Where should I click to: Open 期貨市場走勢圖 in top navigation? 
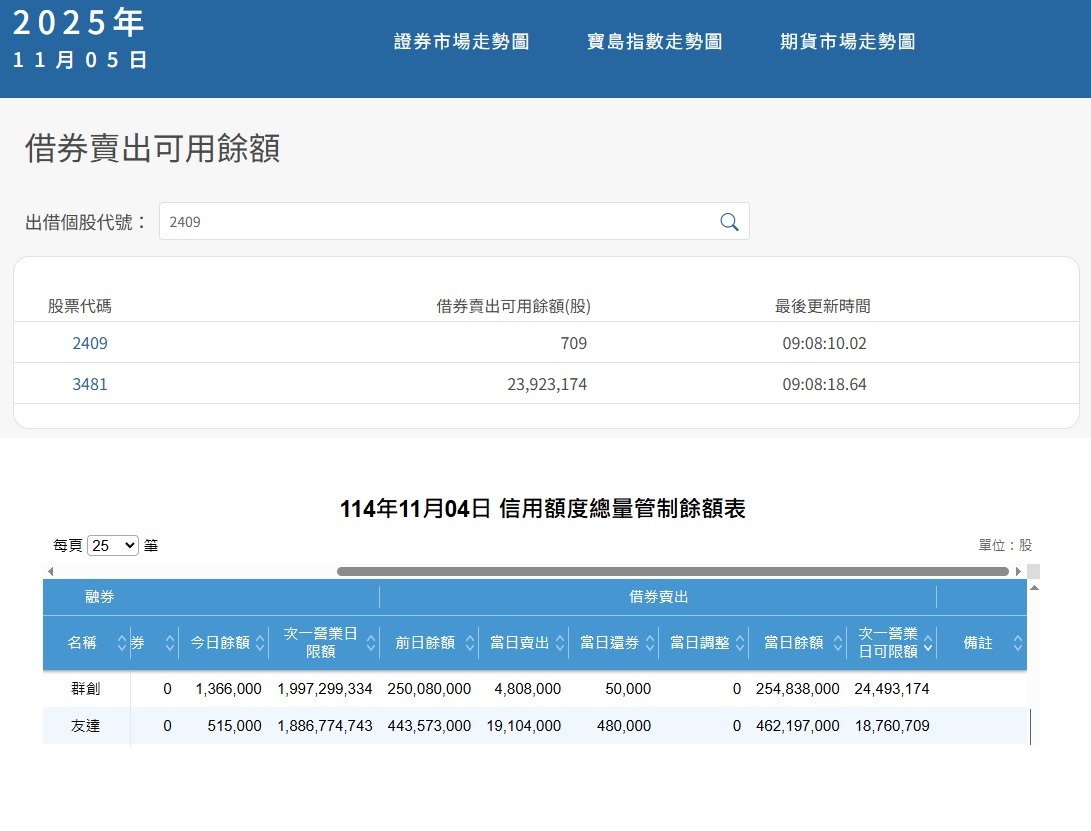(847, 42)
